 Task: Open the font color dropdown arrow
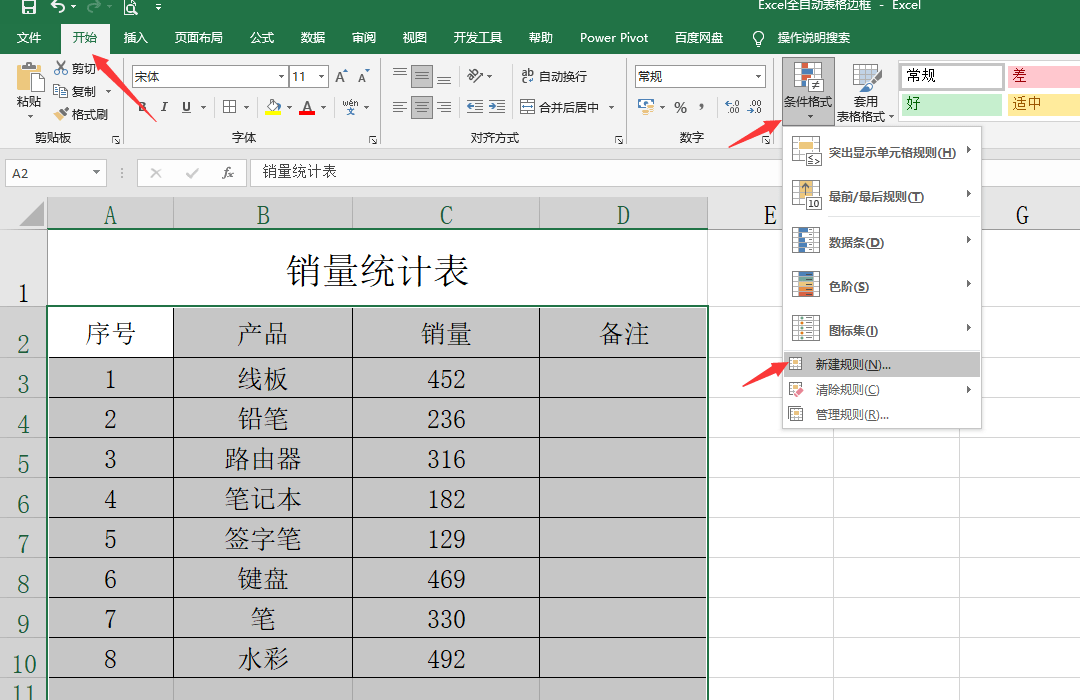(x=323, y=107)
